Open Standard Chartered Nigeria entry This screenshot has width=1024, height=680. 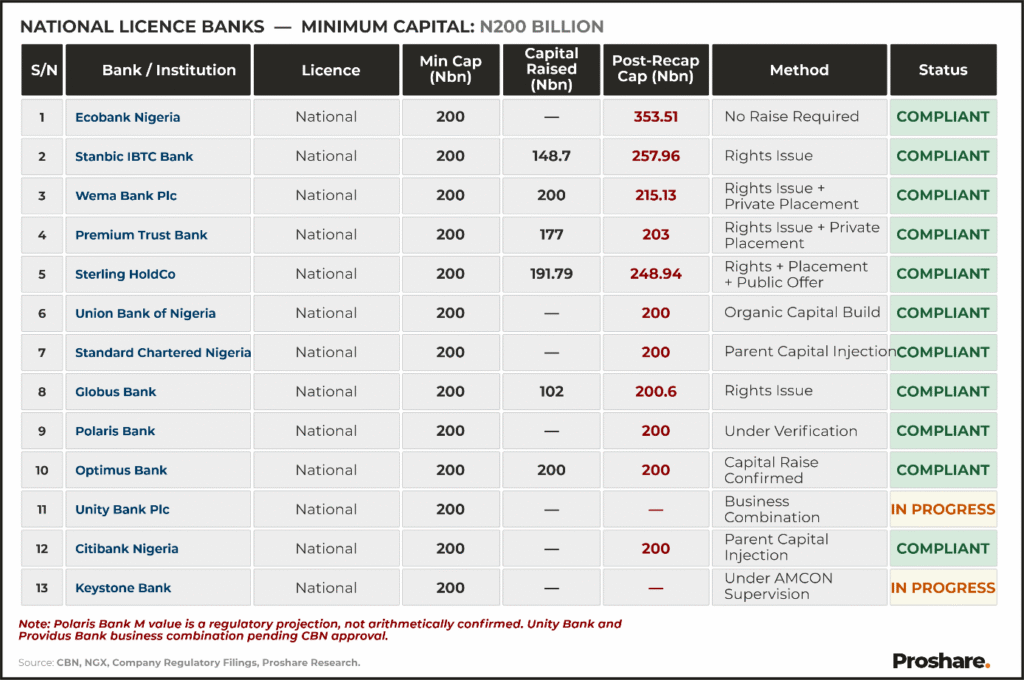(x=162, y=352)
